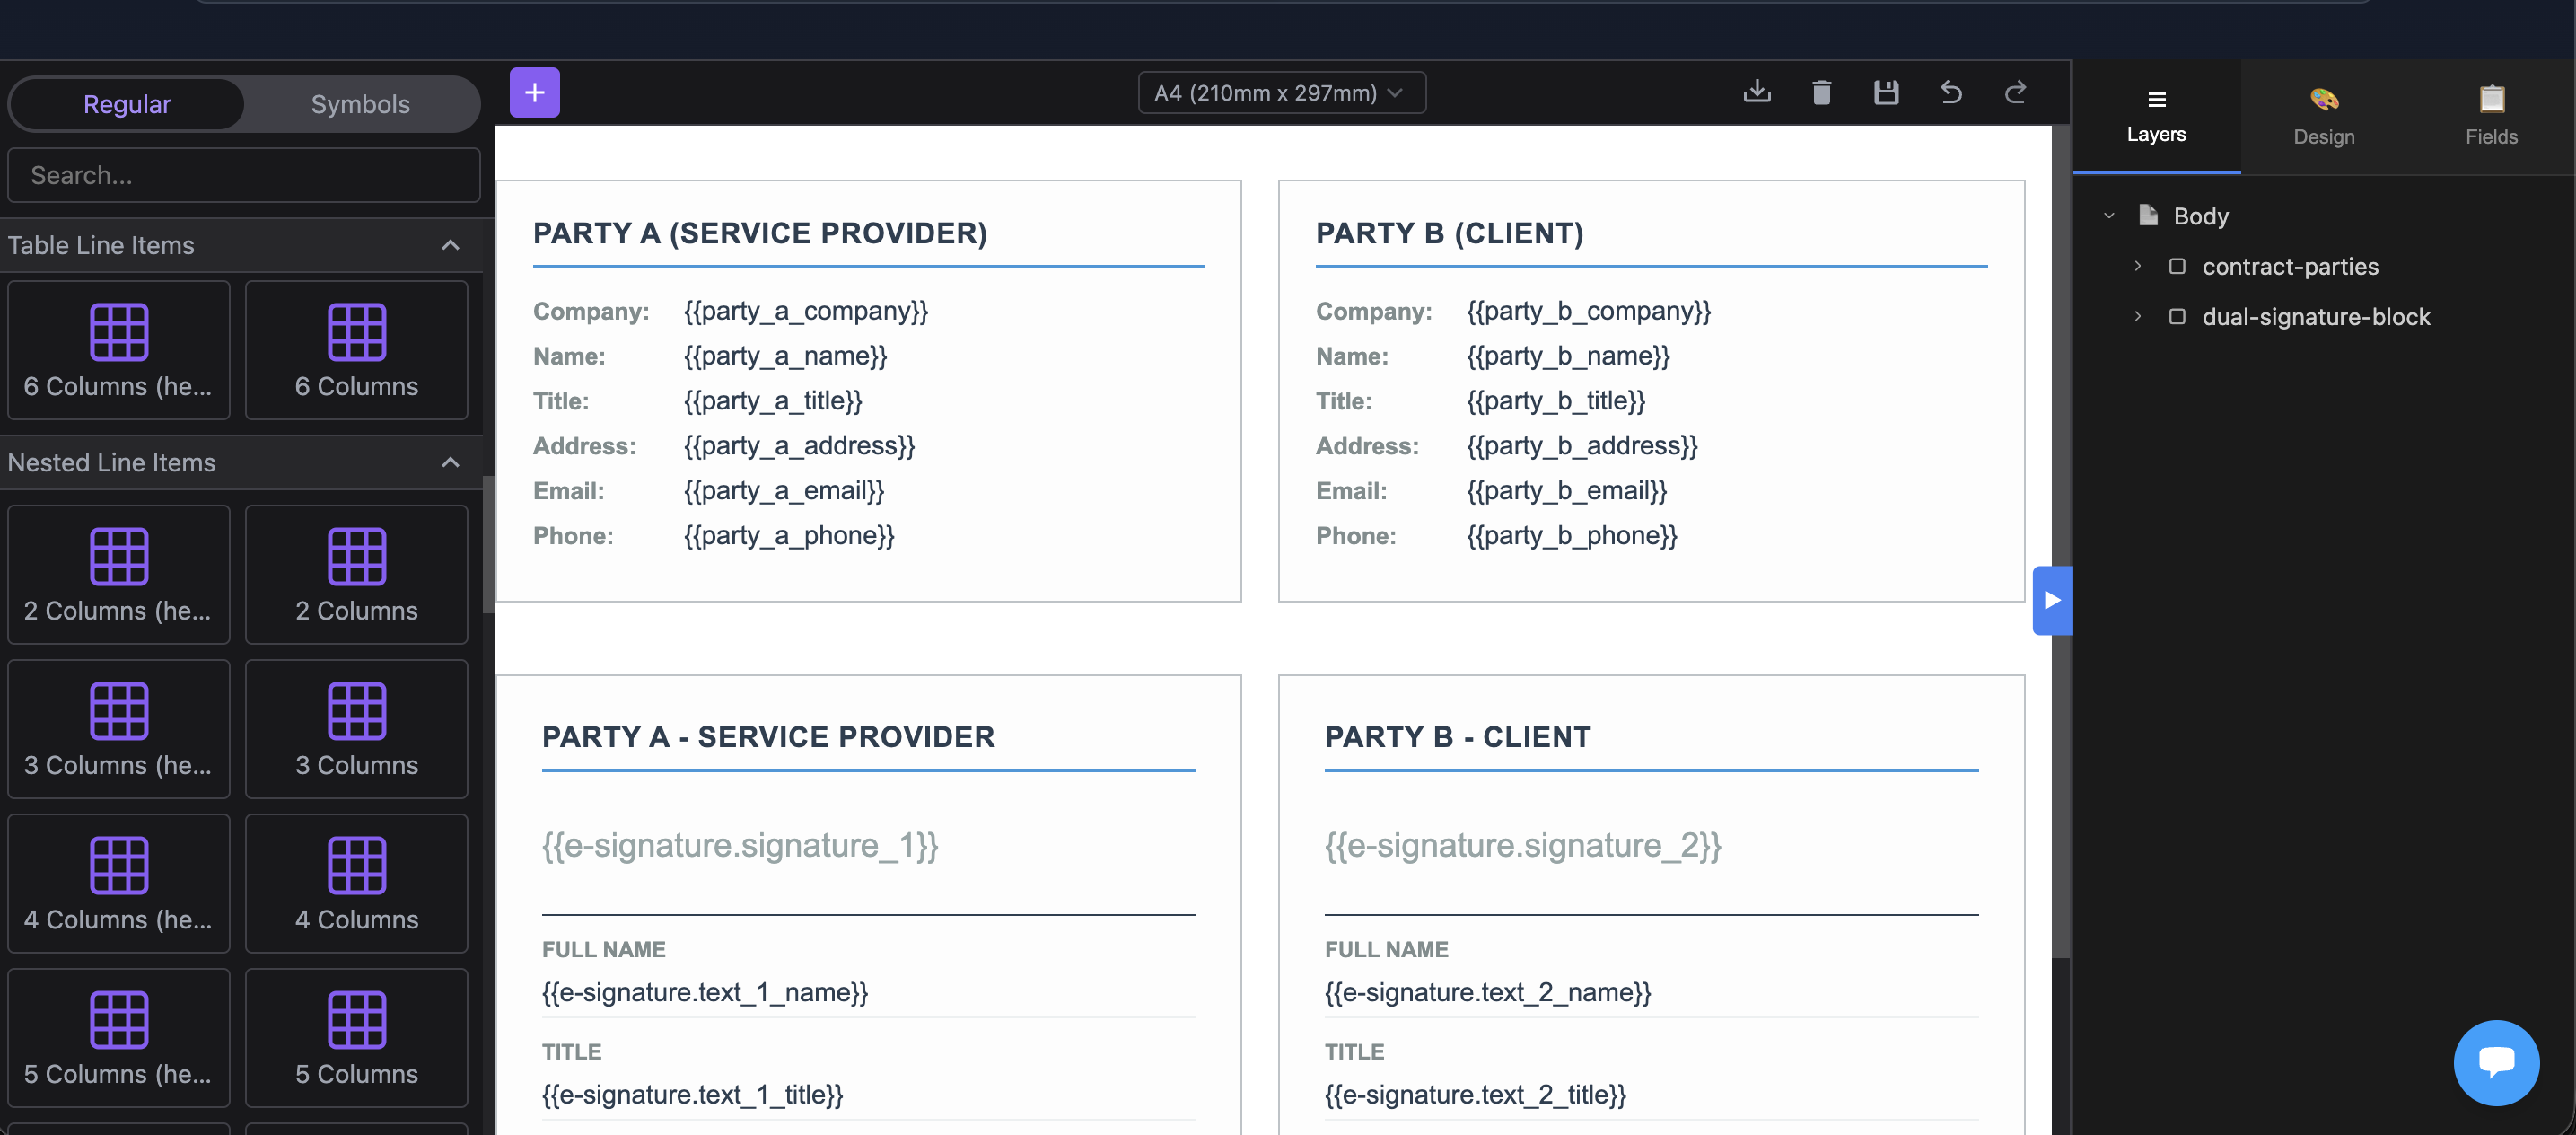The height and width of the screenshot is (1135, 2576).
Task: Add the 6 Columns table block
Action: pos(356,349)
